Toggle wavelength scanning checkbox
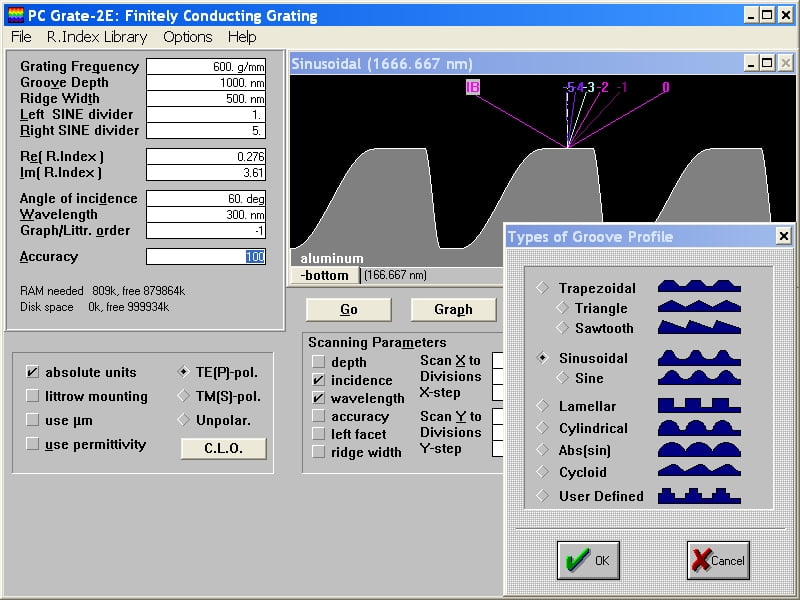 pos(318,398)
